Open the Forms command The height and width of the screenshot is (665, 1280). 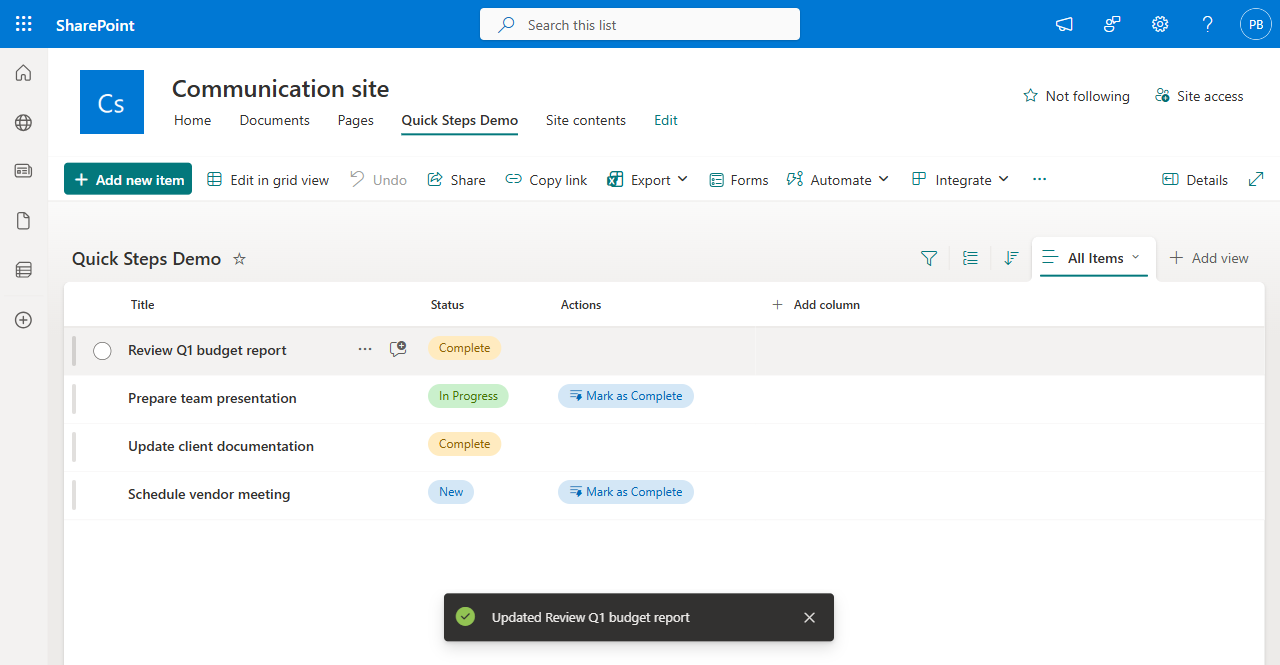739,180
